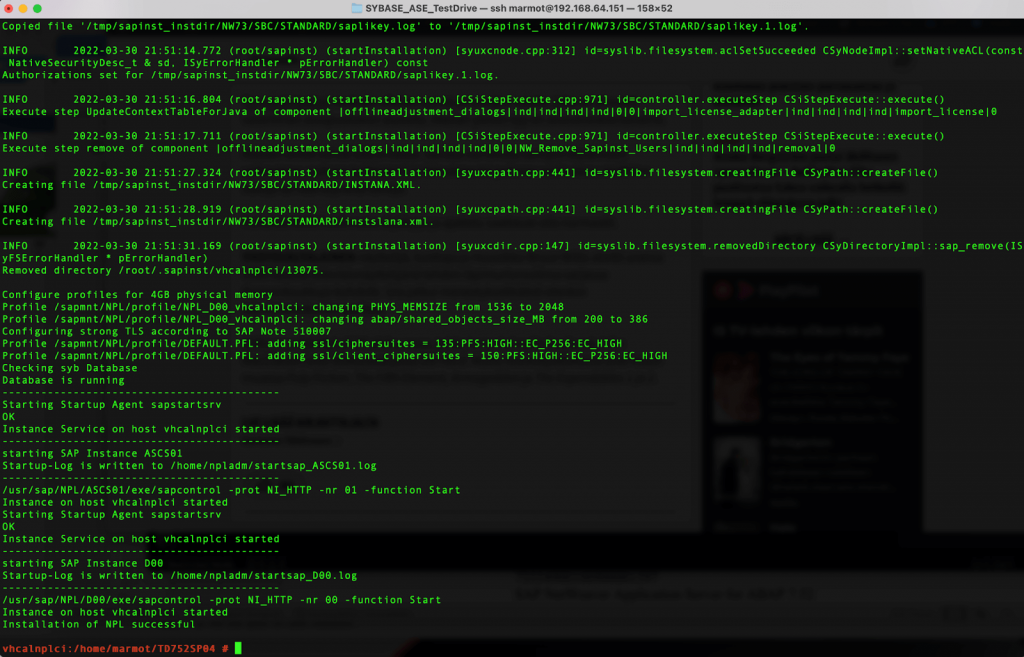Click the ASCS01 sapcontrol '-nr 01 -function Start' line
Viewport: 1024px width, 657px height.
(231, 490)
